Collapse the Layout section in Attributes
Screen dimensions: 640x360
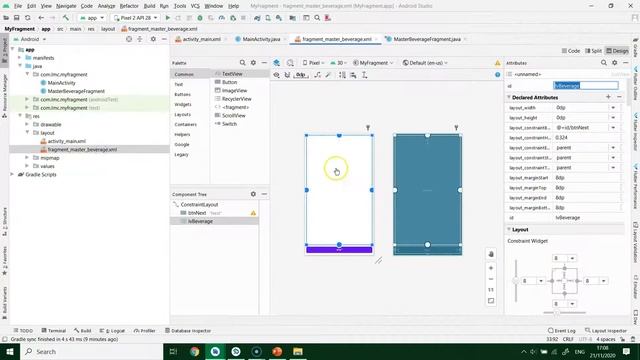pyautogui.click(x=509, y=230)
